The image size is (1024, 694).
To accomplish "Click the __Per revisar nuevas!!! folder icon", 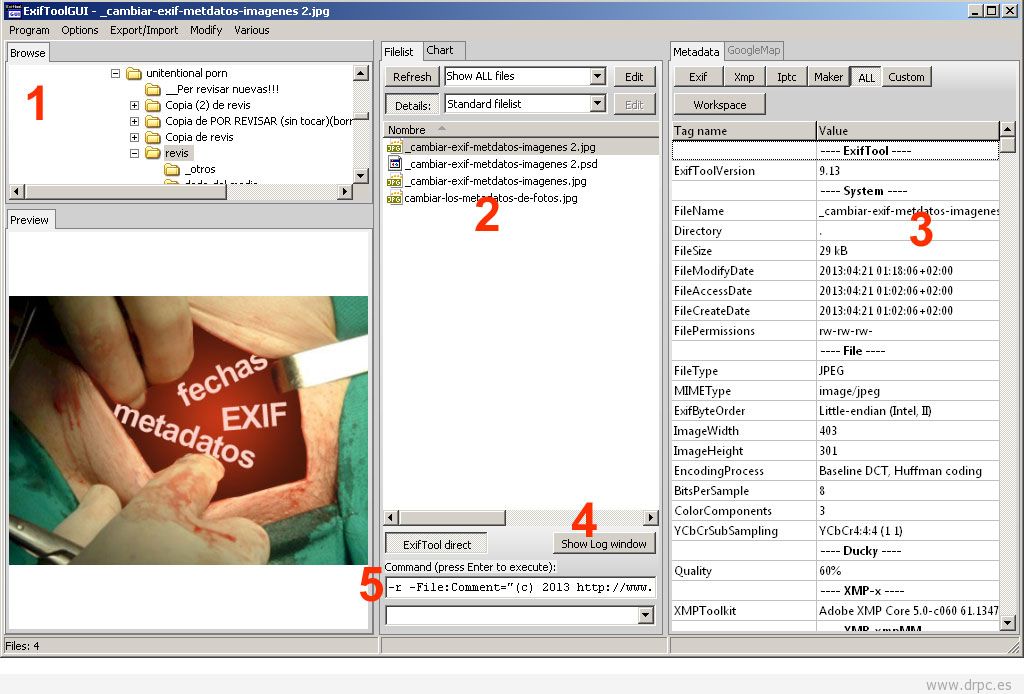I will click(x=153, y=89).
